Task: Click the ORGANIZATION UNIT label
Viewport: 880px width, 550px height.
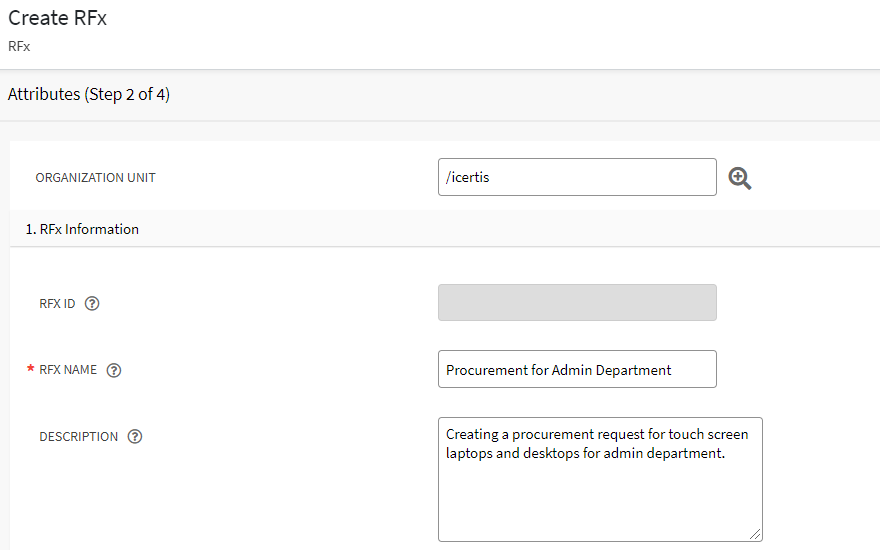Action: pyautogui.click(x=95, y=178)
